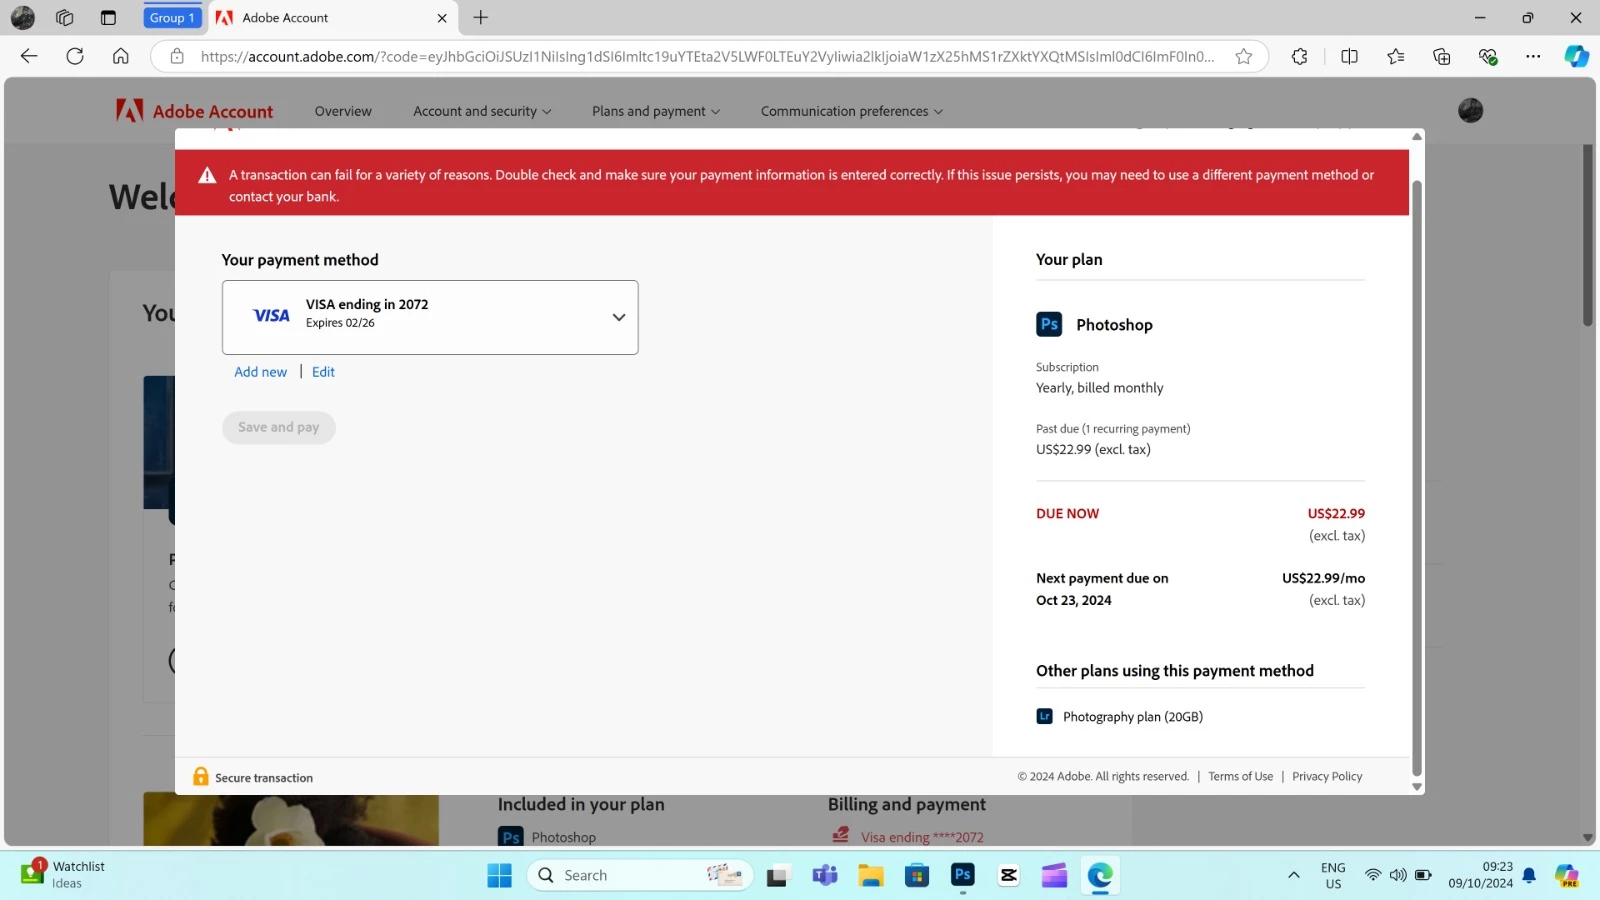Open the Favorites list icon
Viewport: 1600px width, 900px height.
coord(1396,56)
